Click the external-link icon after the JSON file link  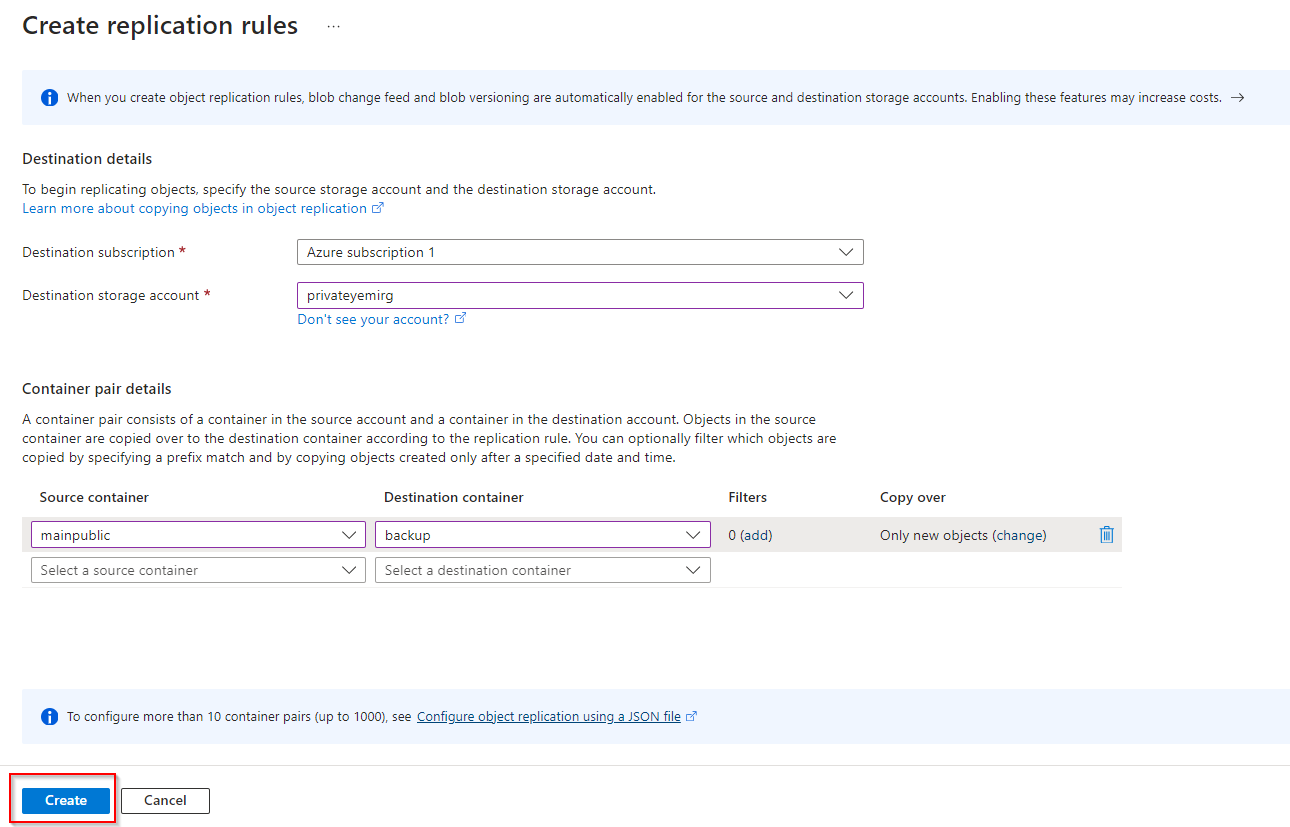(691, 717)
